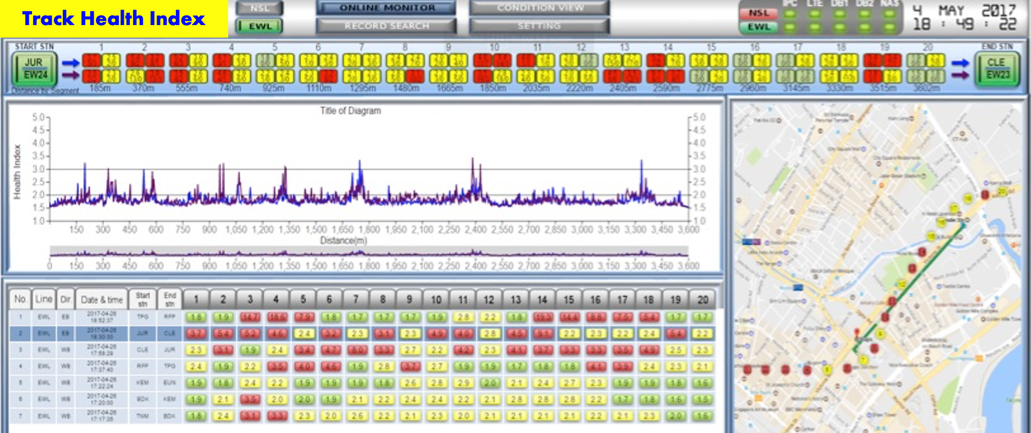1031x433 pixels.
Task: Click the DB2 status light in EWL row
Action: coord(865,28)
